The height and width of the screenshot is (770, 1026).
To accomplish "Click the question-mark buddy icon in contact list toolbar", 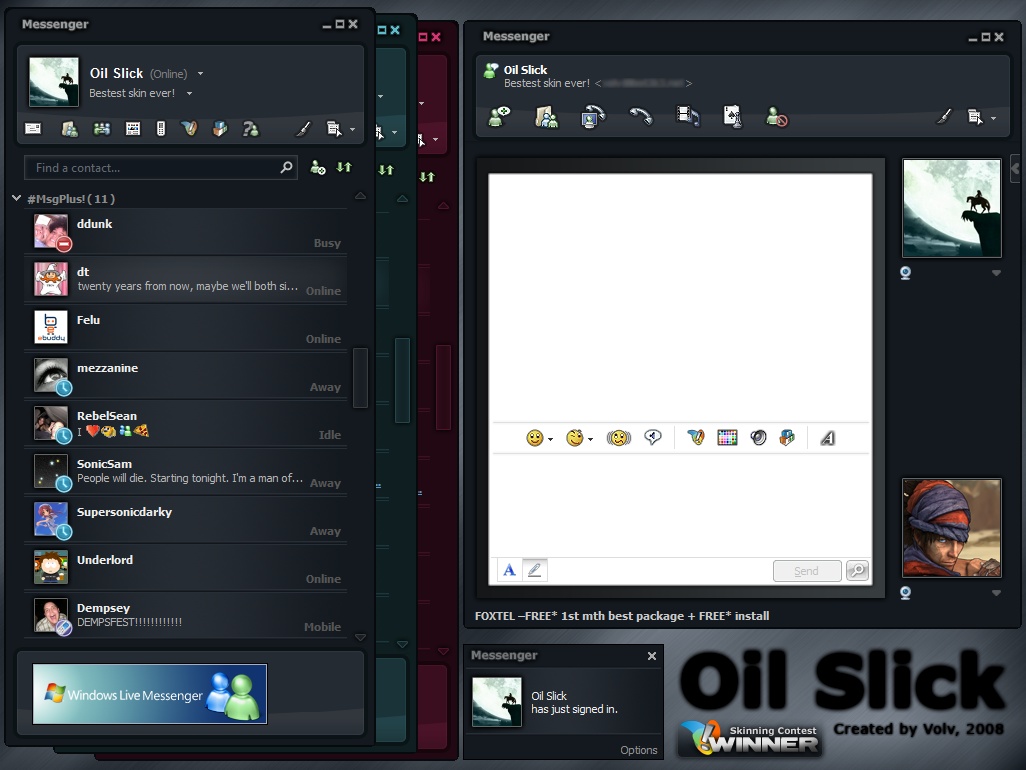I will (x=251, y=129).
